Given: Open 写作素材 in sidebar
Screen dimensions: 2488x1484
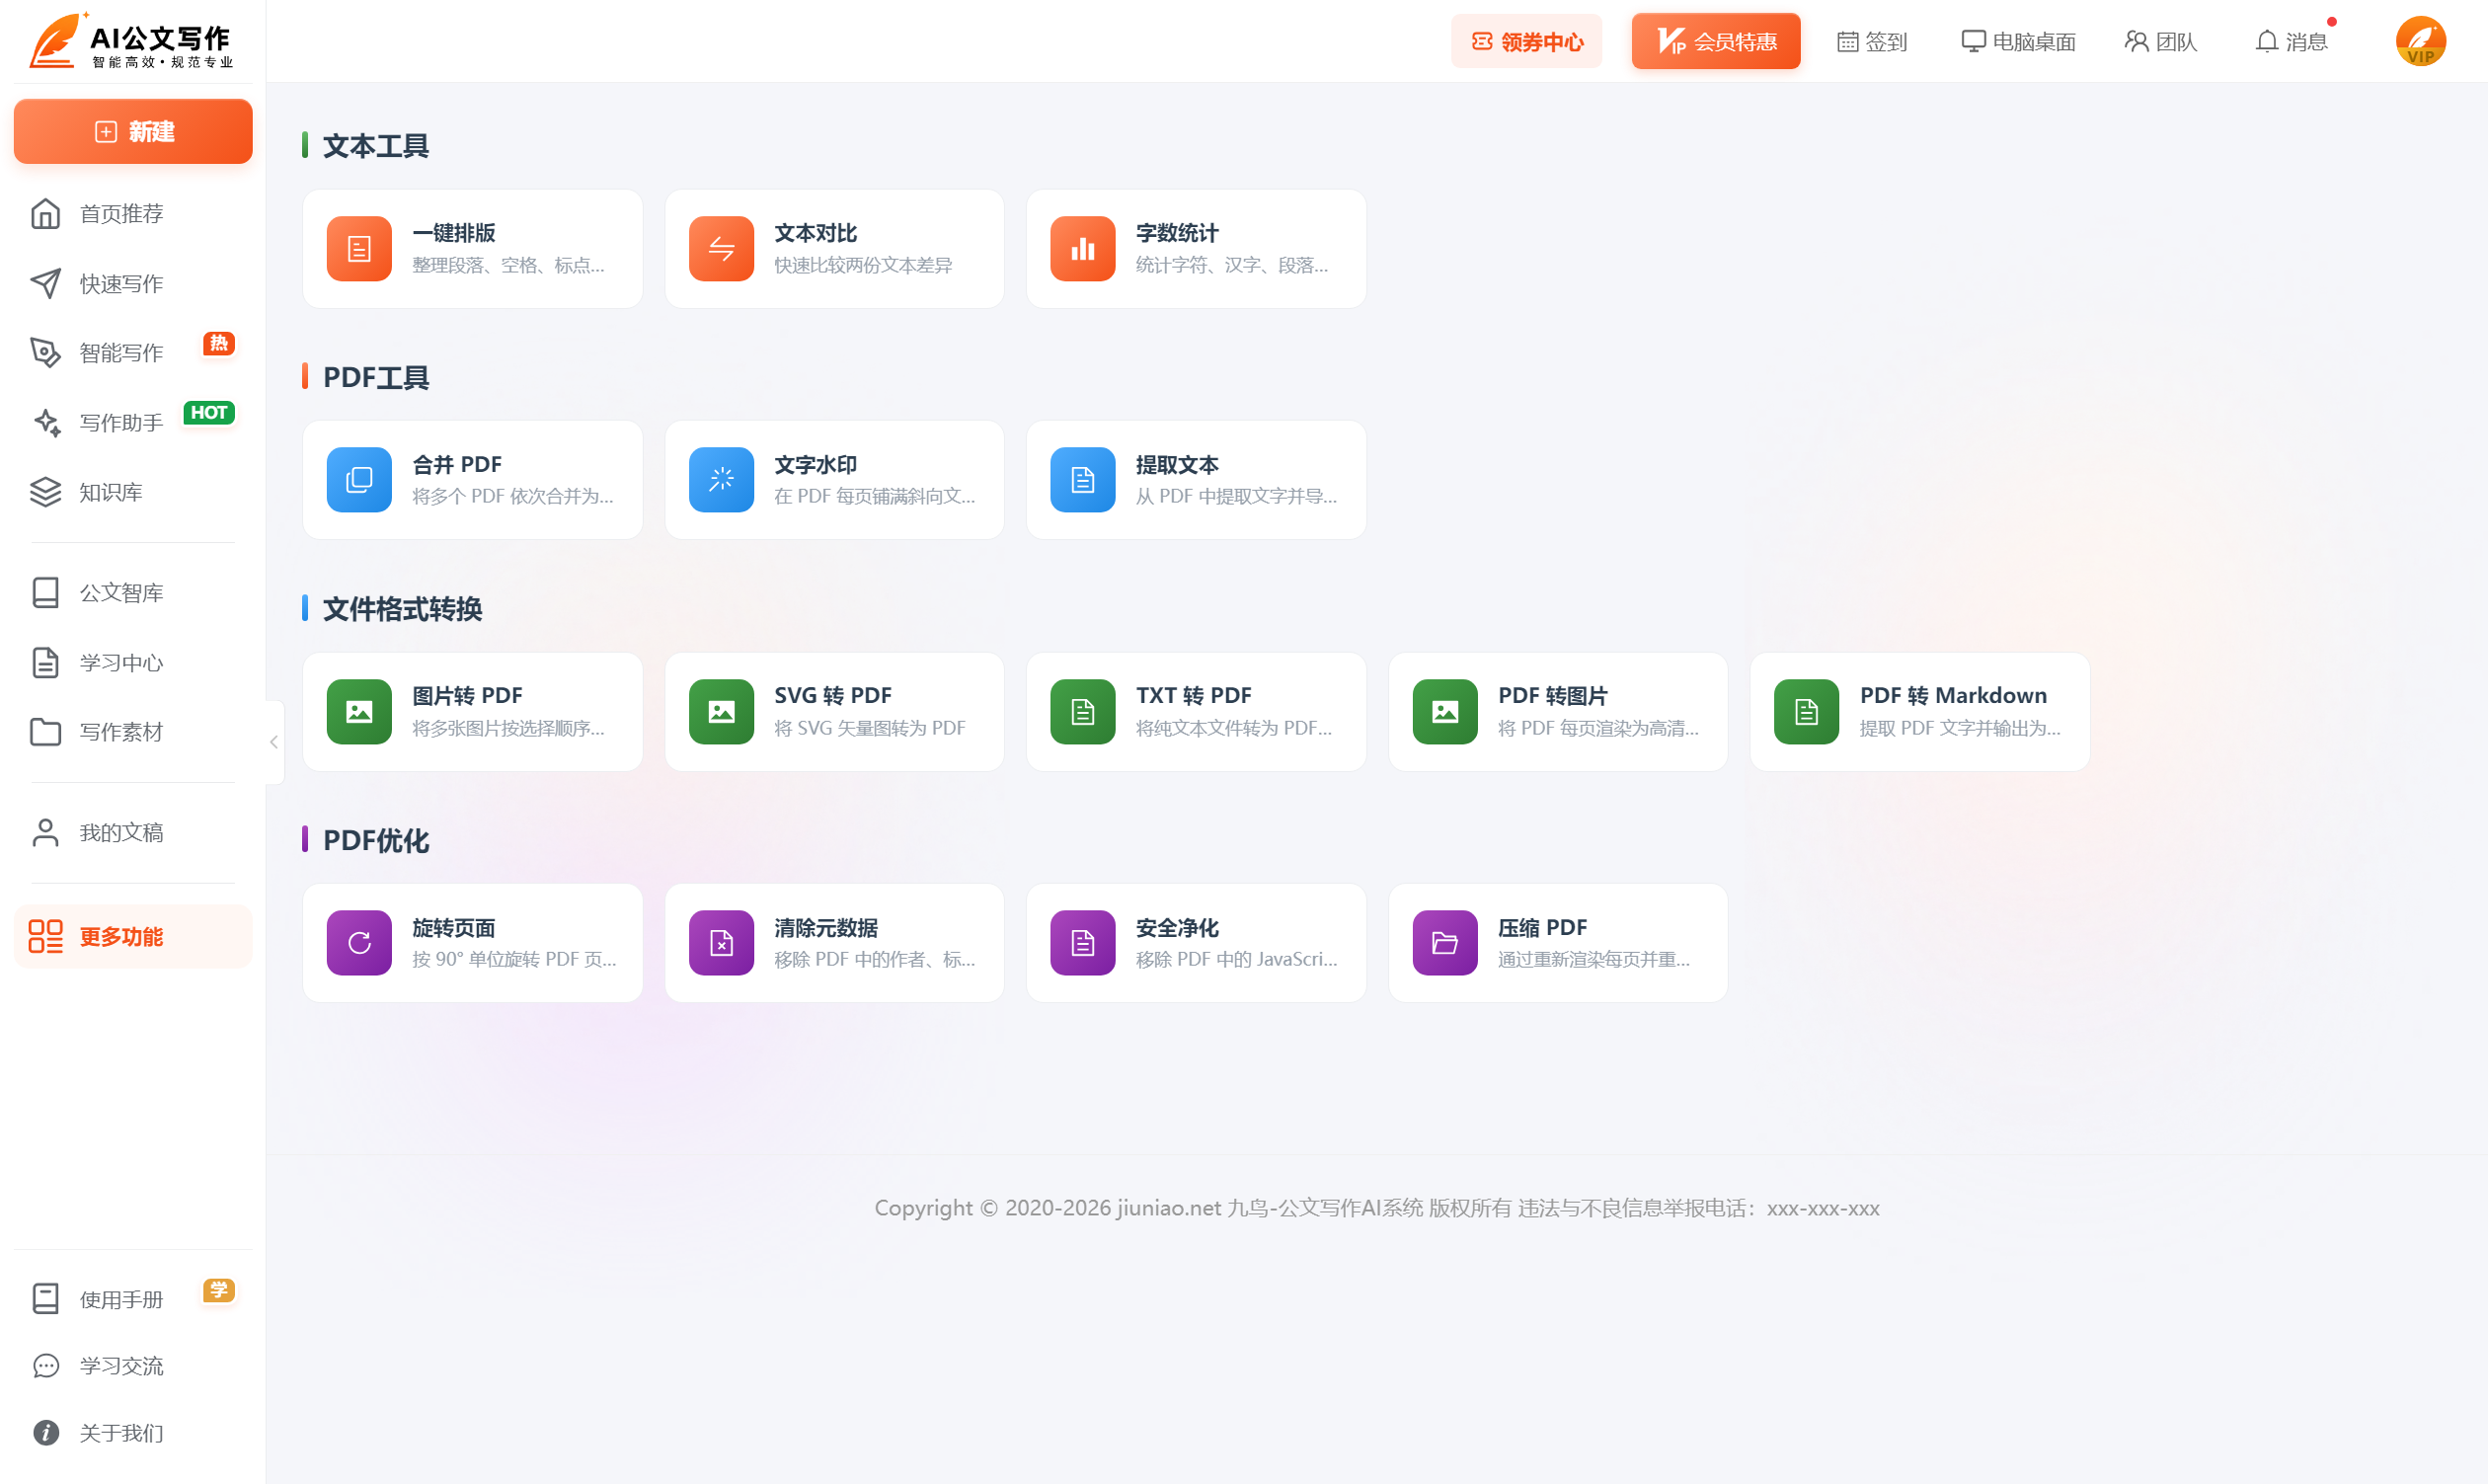Looking at the screenshot, I should (133, 732).
